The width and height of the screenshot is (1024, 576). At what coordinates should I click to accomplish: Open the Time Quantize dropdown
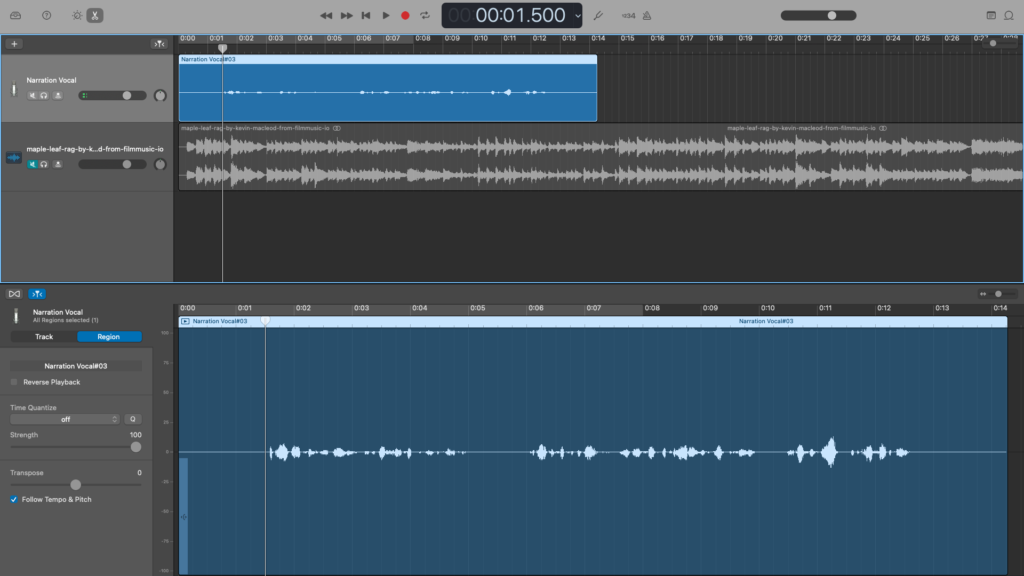[x=65, y=419]
